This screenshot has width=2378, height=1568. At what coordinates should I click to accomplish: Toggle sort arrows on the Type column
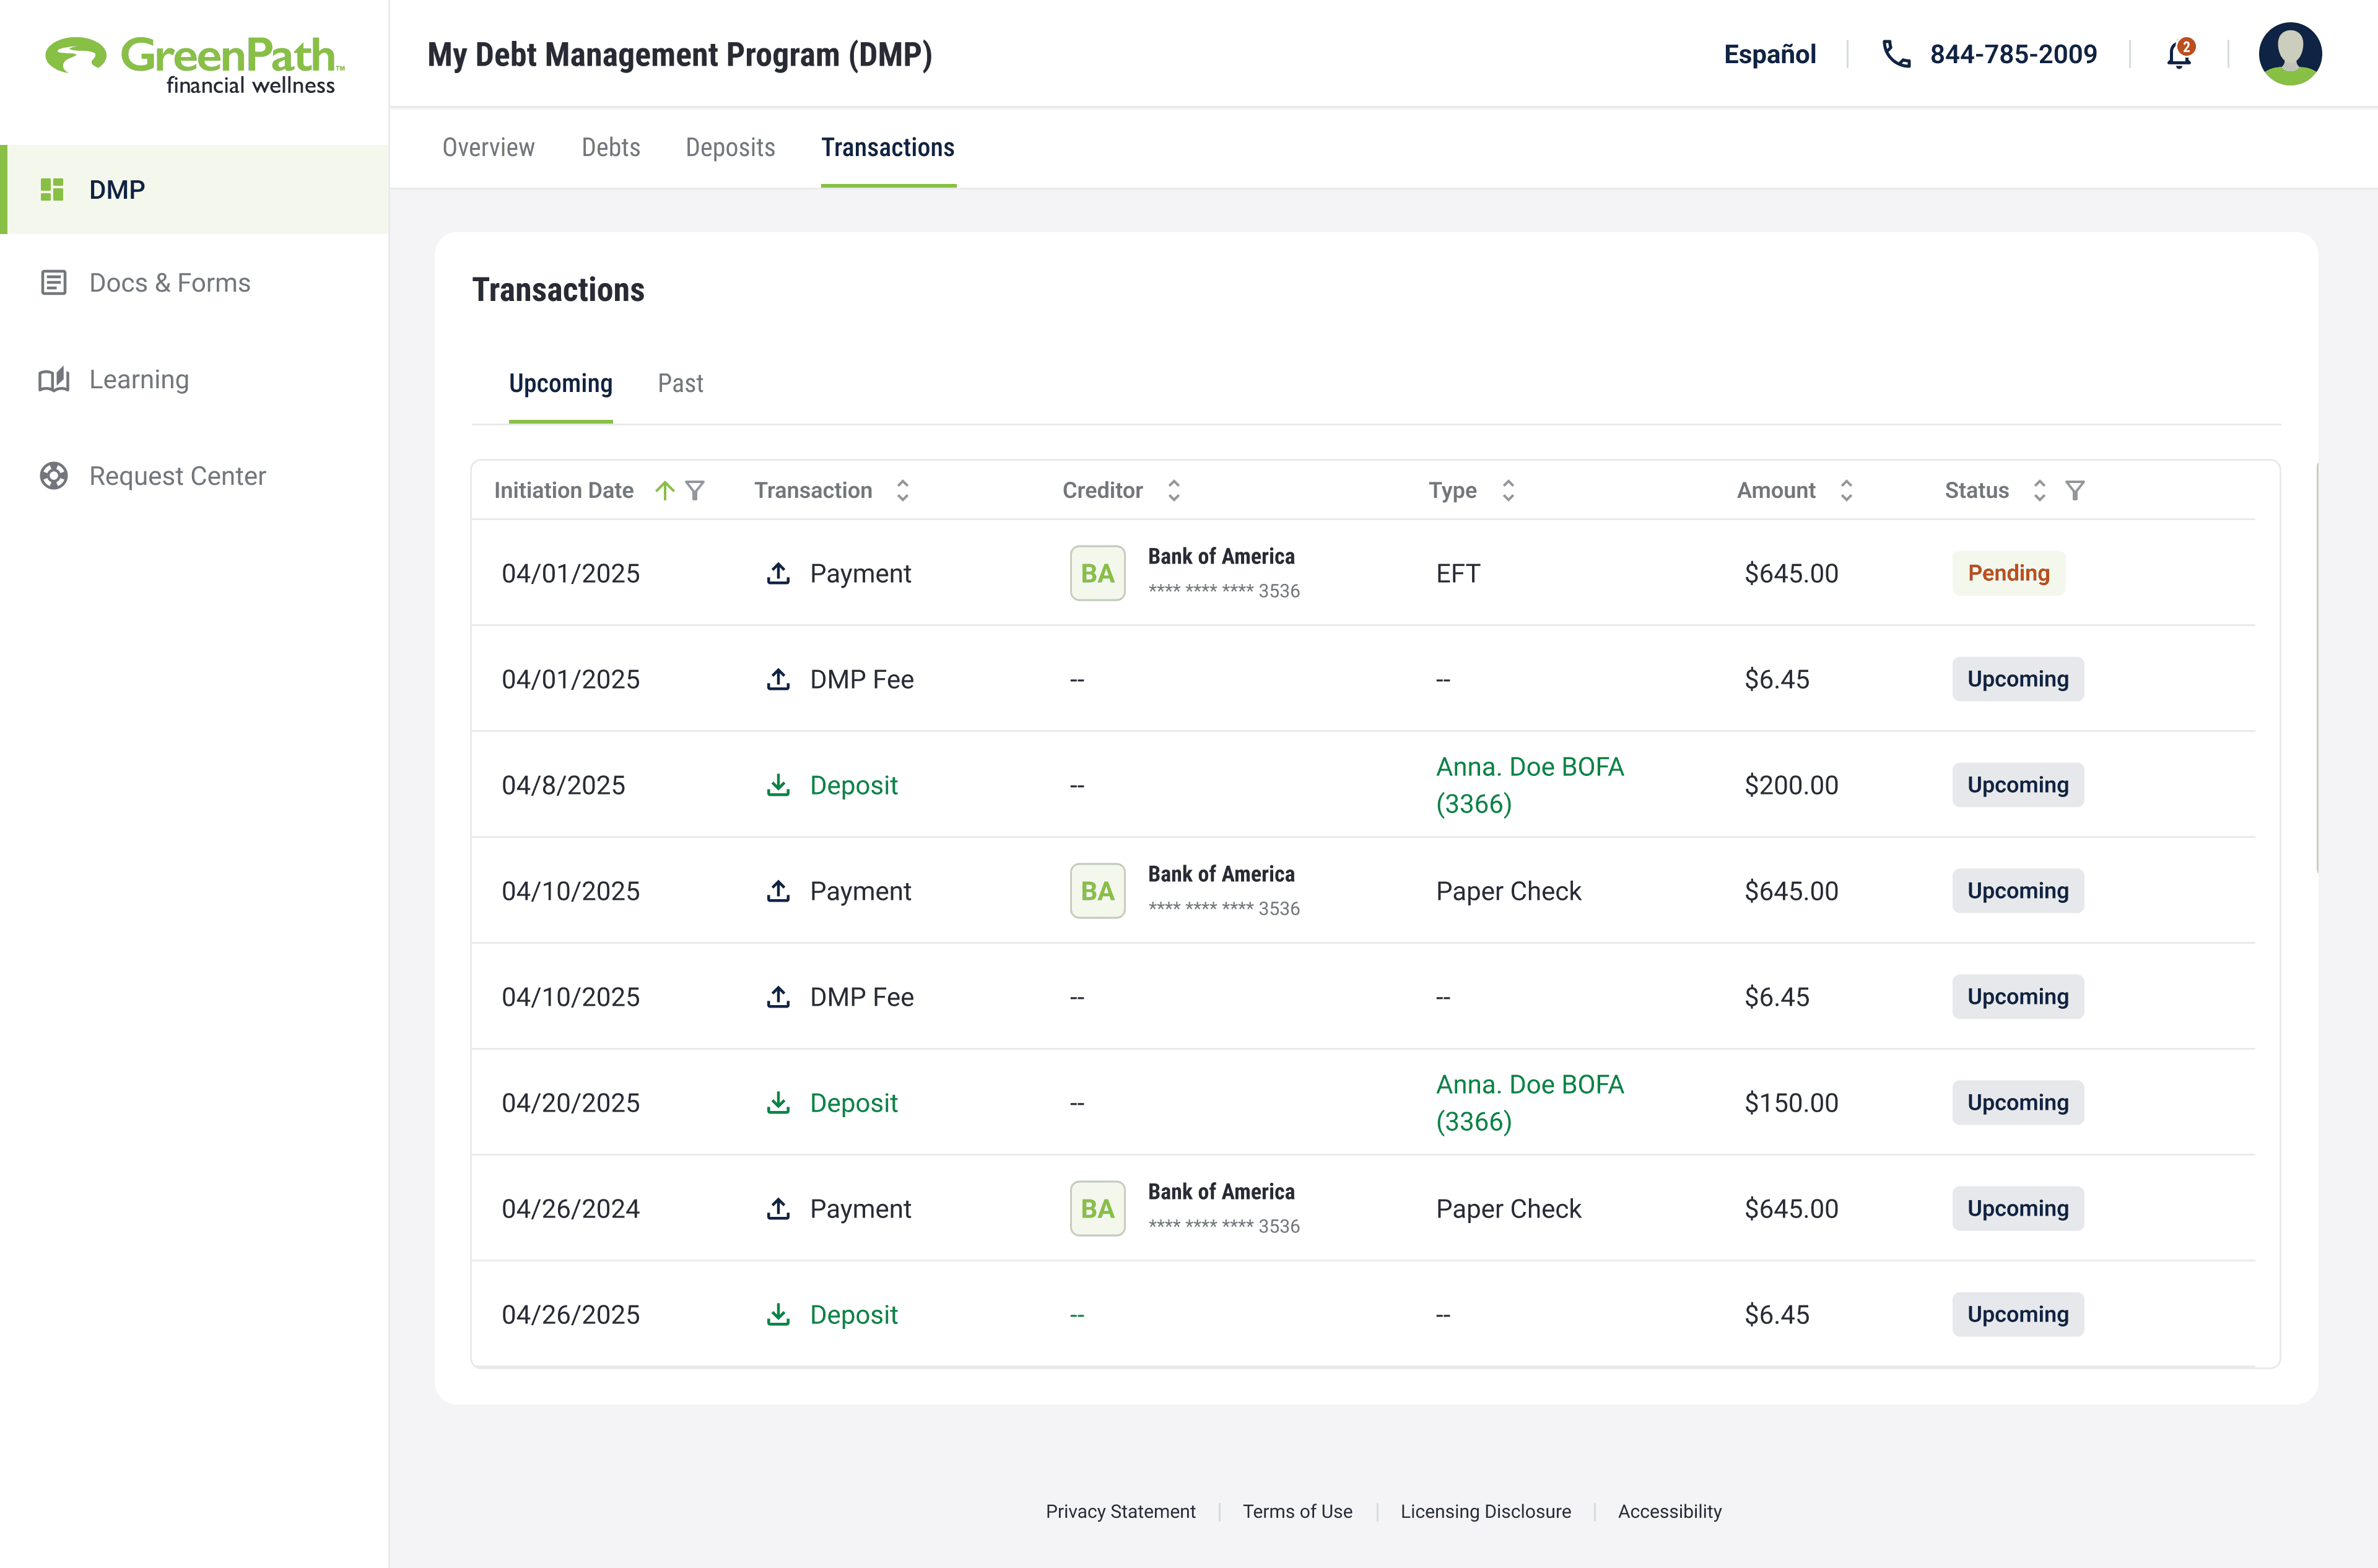coord(1508,490)
